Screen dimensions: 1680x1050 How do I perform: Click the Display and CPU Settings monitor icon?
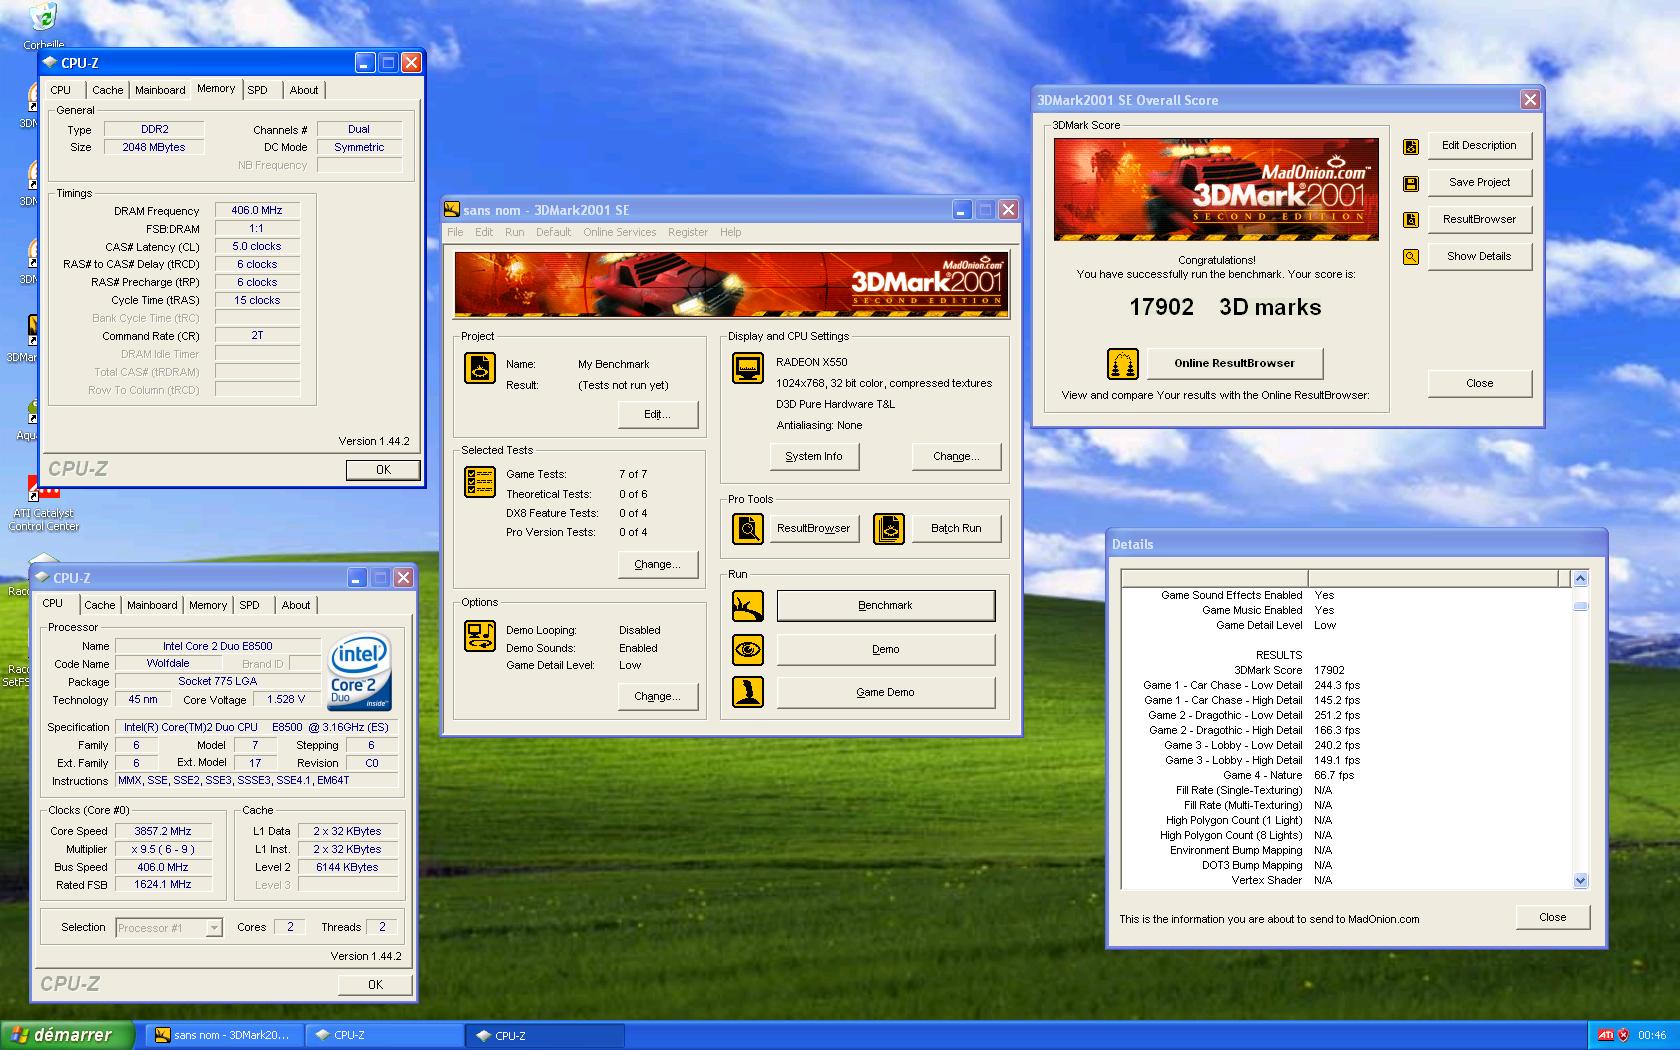[748, 368]
